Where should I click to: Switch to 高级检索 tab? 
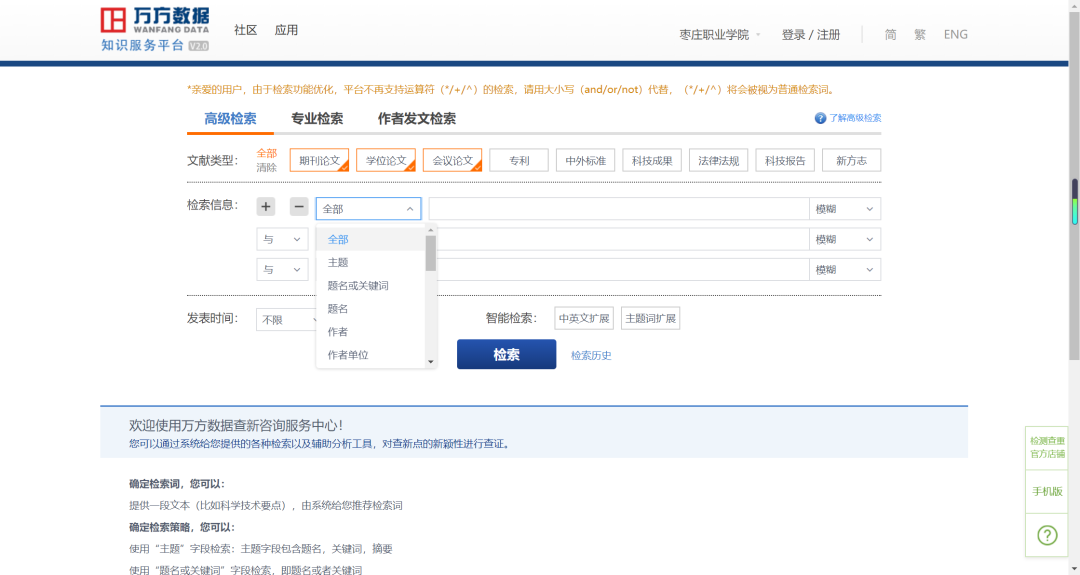click(230, 118)
